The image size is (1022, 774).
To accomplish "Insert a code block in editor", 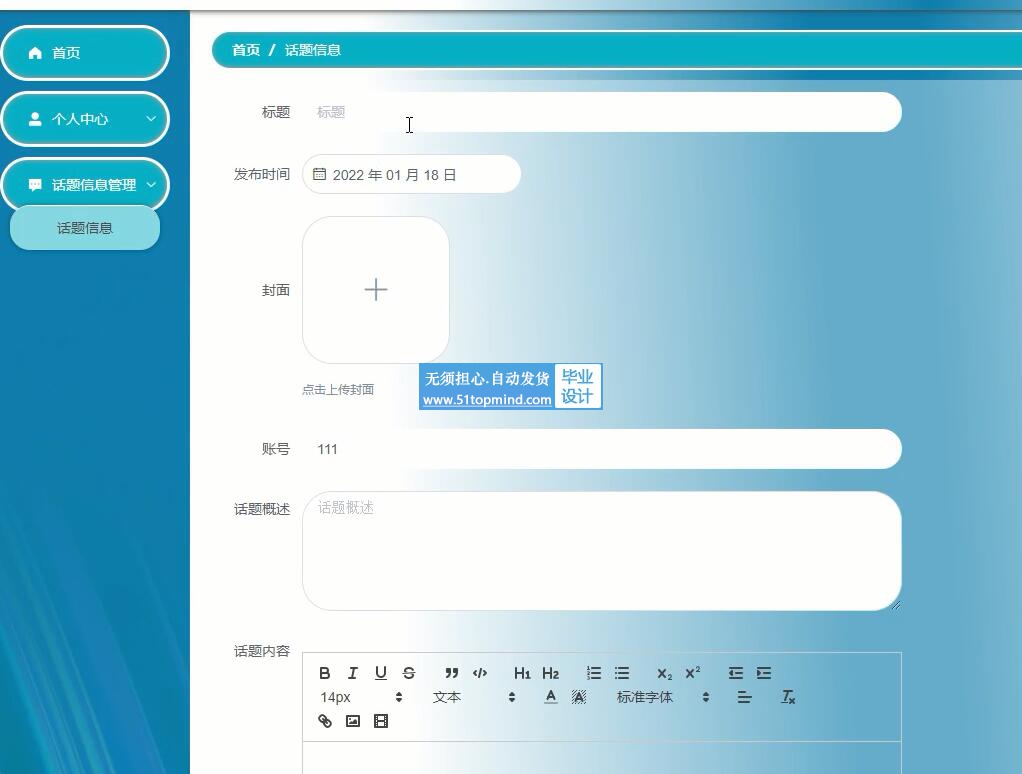I will pos(480,673).
